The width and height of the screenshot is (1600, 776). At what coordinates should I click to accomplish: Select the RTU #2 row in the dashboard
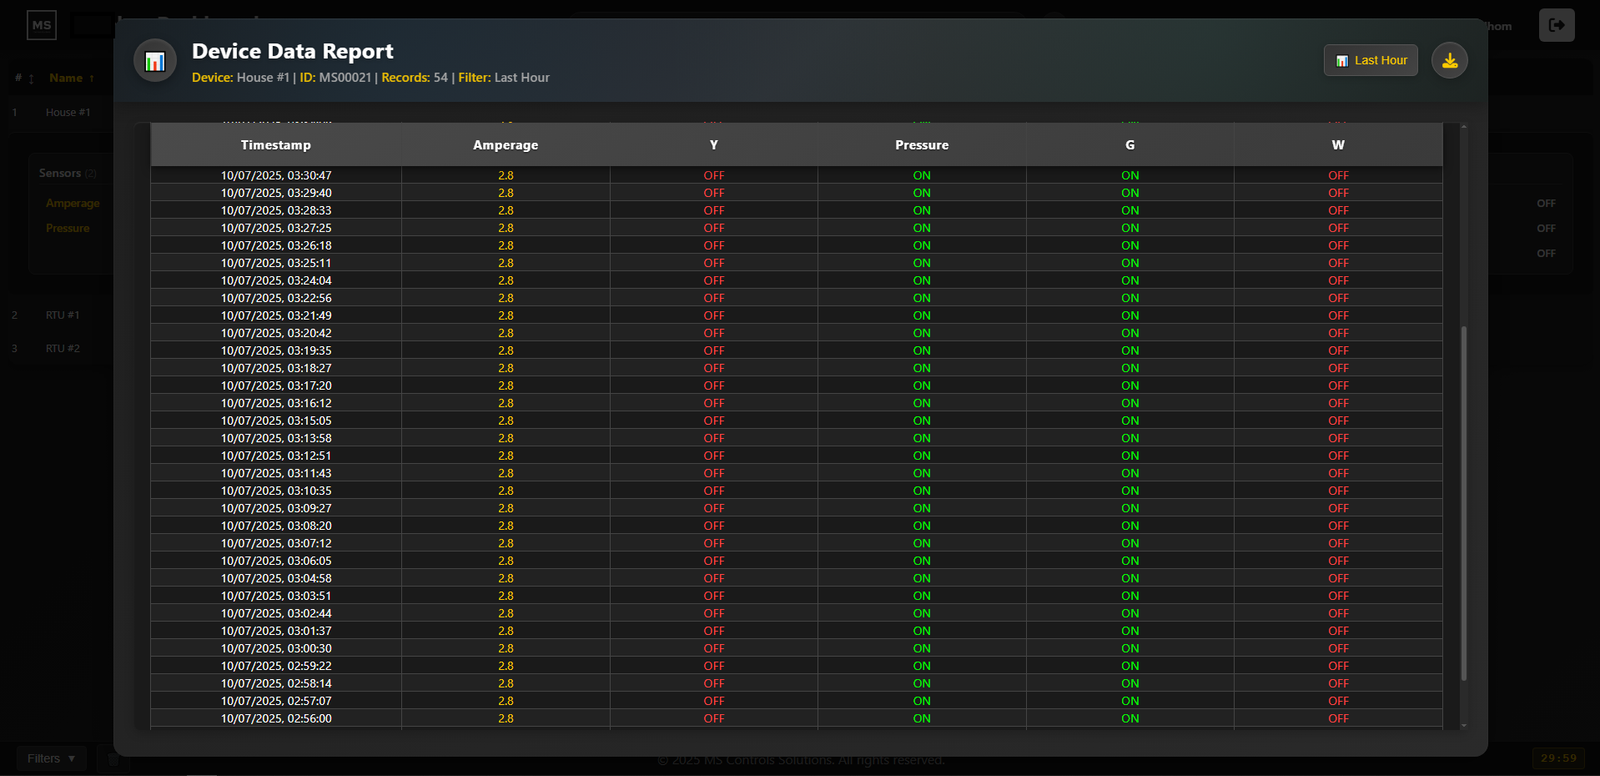click(62, 349)
